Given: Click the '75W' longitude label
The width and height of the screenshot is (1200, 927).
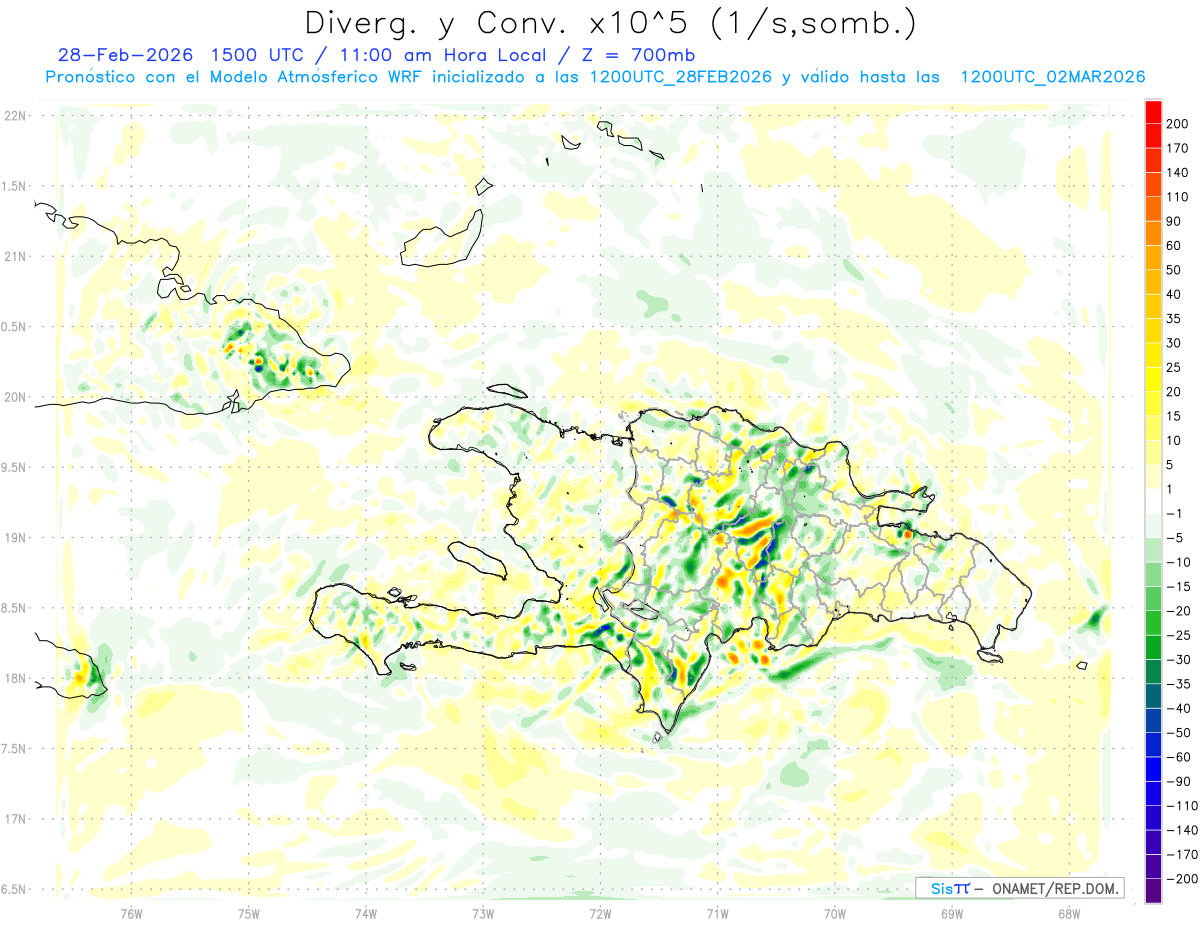Looking at the screenshot, I should [249, 913].
